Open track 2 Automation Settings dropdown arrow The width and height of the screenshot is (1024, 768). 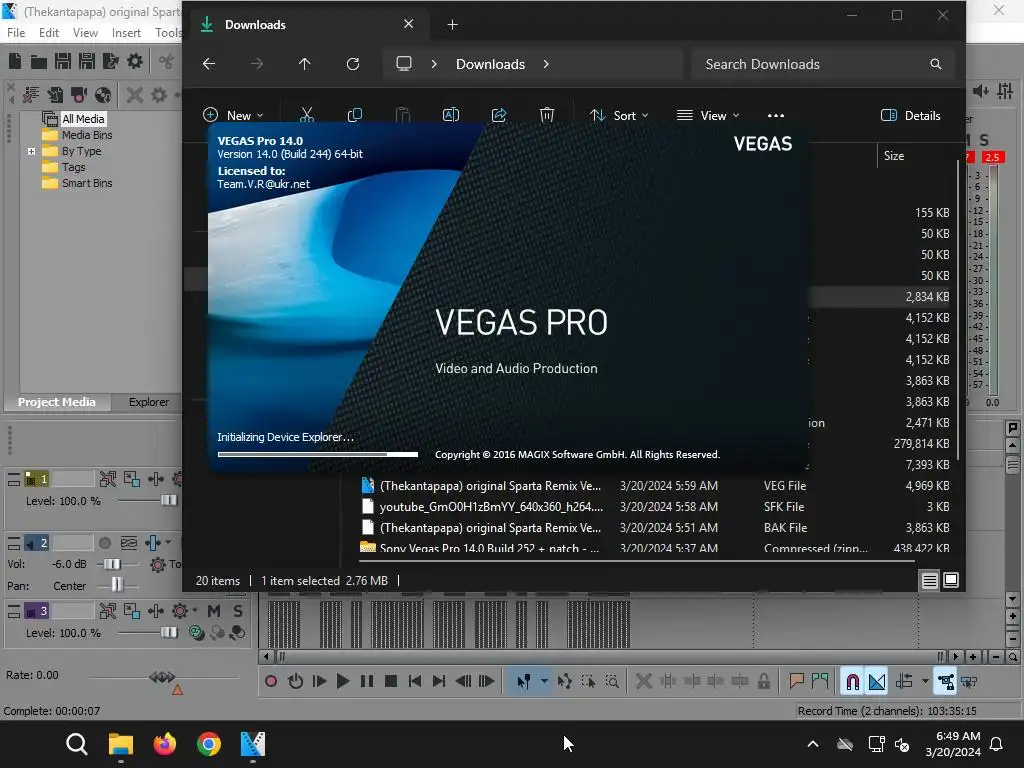click(168, 543)
